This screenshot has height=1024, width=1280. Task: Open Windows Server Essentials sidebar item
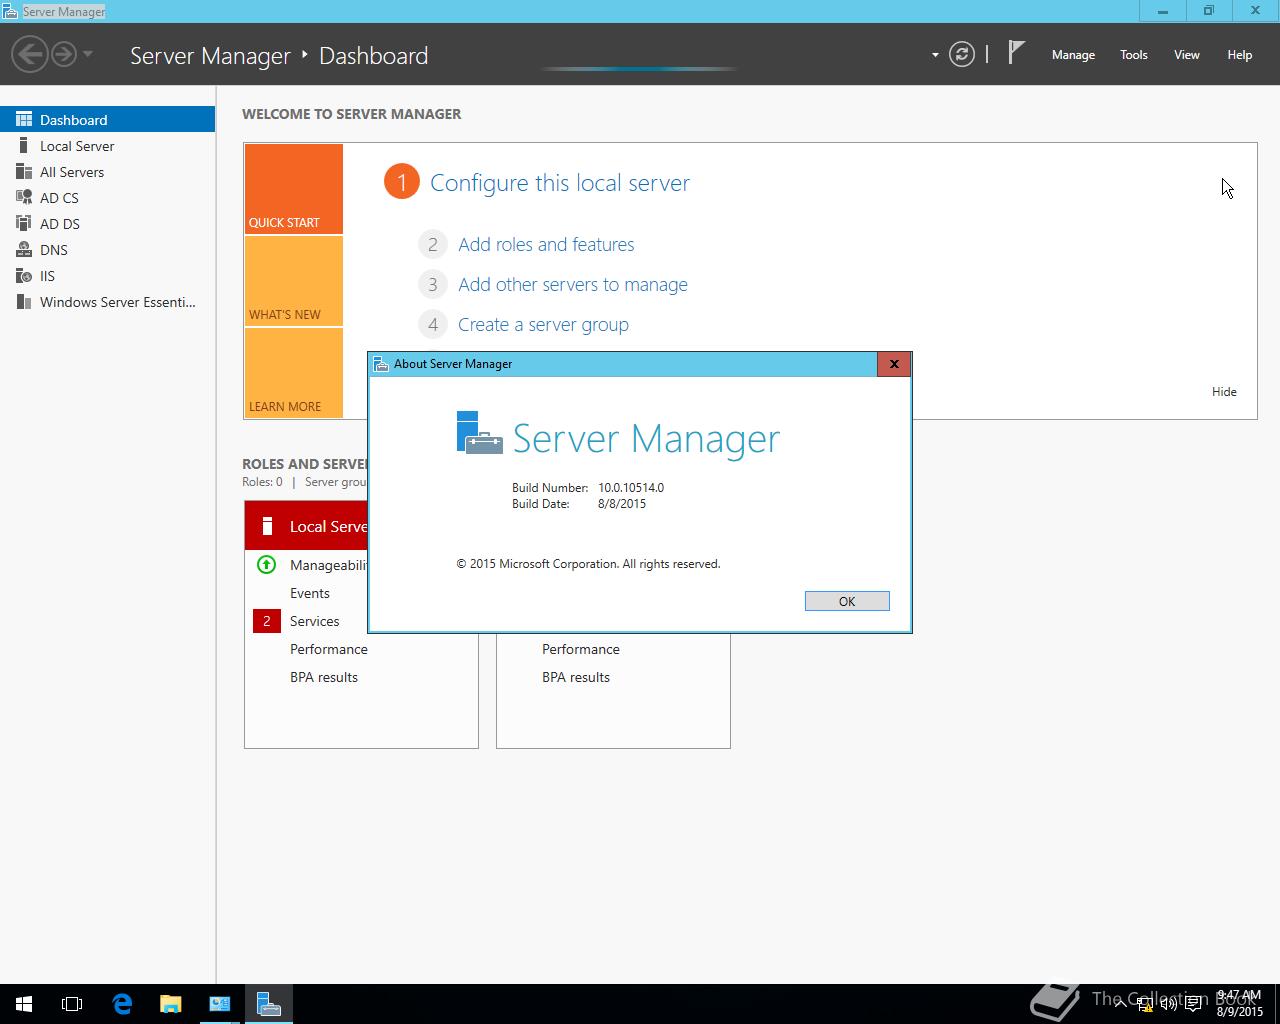click(x=107, y=301)
